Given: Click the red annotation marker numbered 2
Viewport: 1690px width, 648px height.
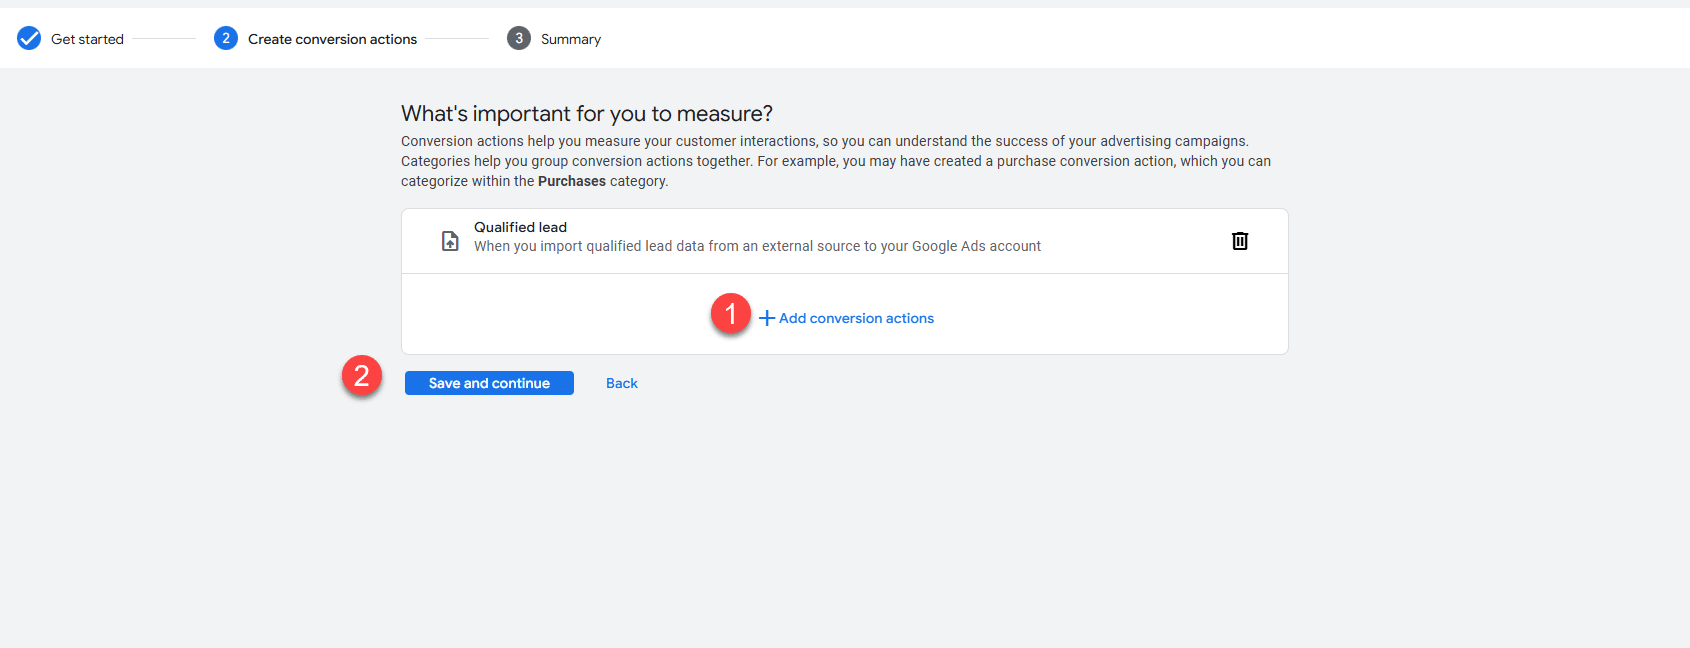Looking at the screenshot, I should (362, 376).
